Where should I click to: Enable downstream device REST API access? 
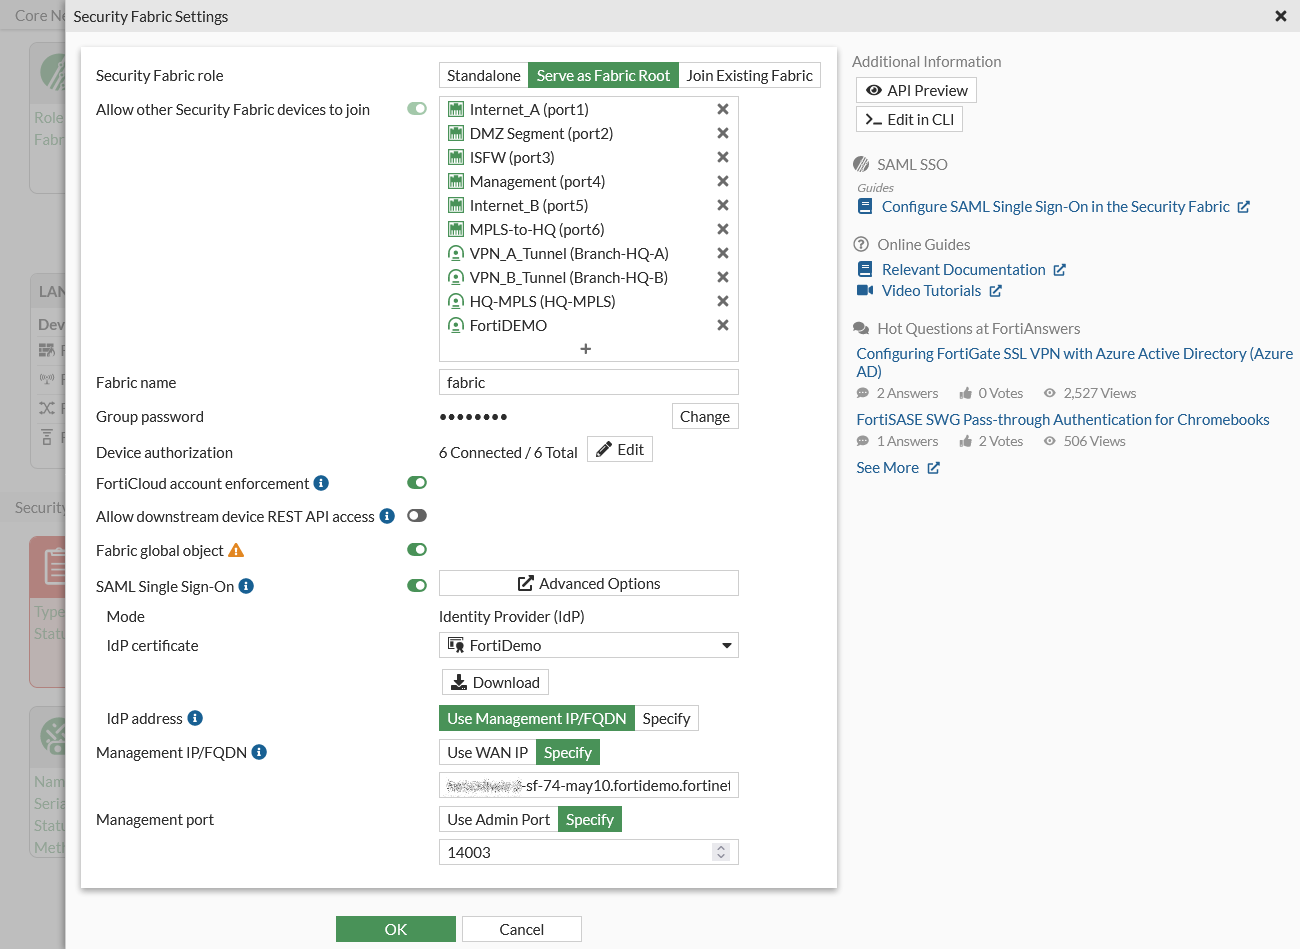417,516
